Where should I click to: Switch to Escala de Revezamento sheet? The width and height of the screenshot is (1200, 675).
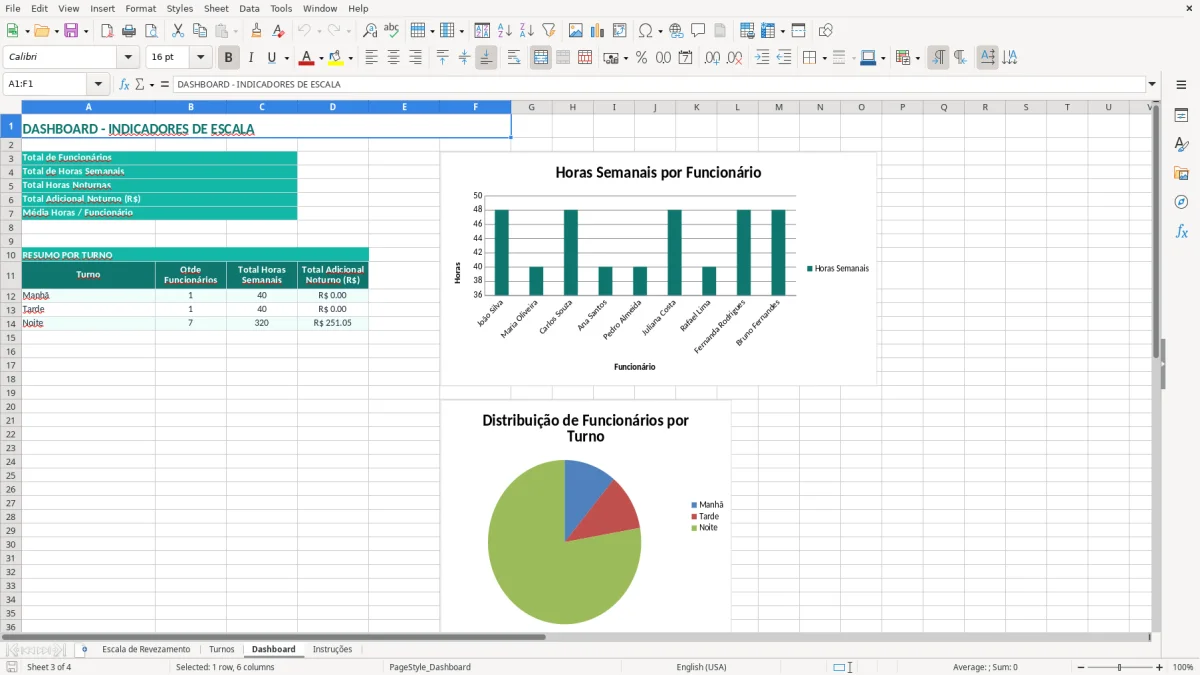click(x=146, y=649)
